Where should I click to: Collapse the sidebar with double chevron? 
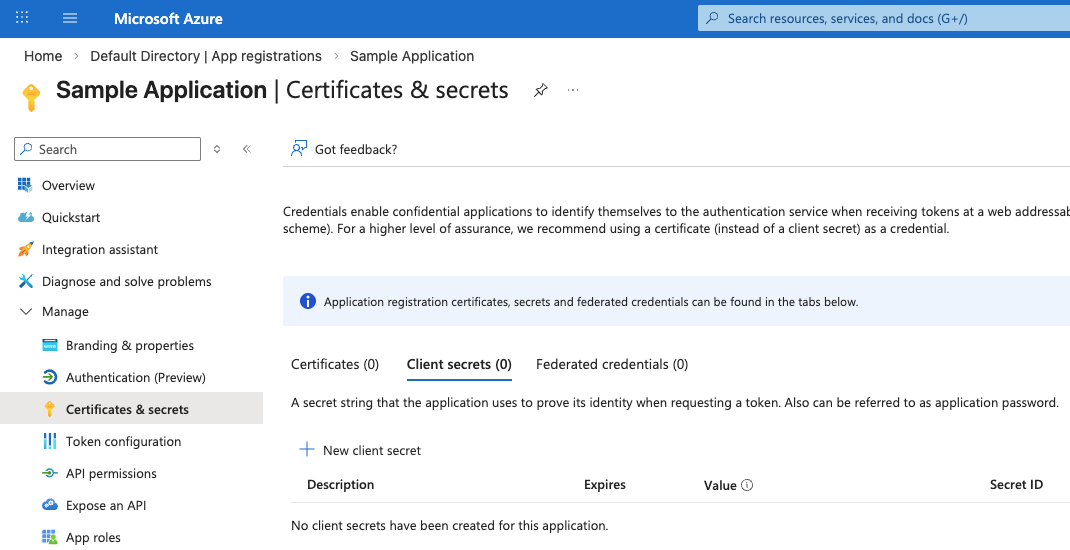pos(246,149)
